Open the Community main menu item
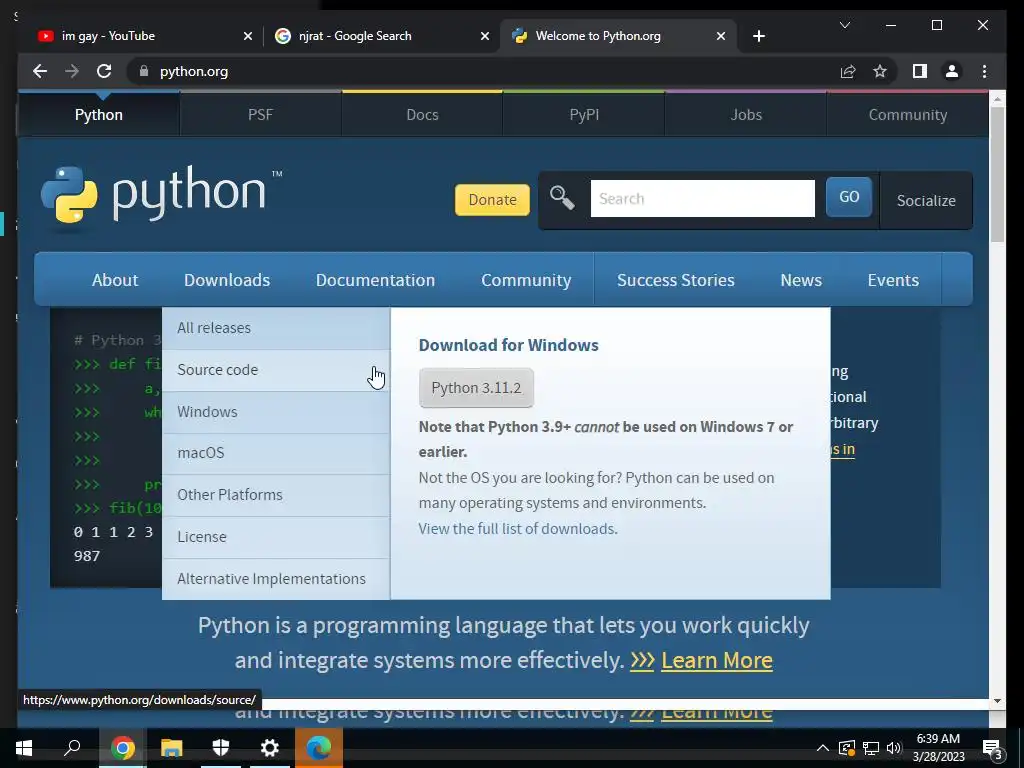The width and height of the screenshot is (1024, 768). point(526,280)
